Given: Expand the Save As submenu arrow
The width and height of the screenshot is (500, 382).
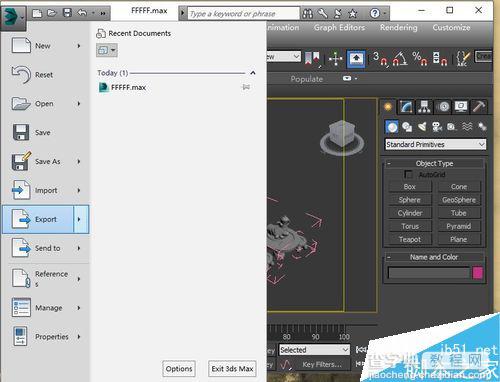Looking at the screenshot, I should [79, 161].
